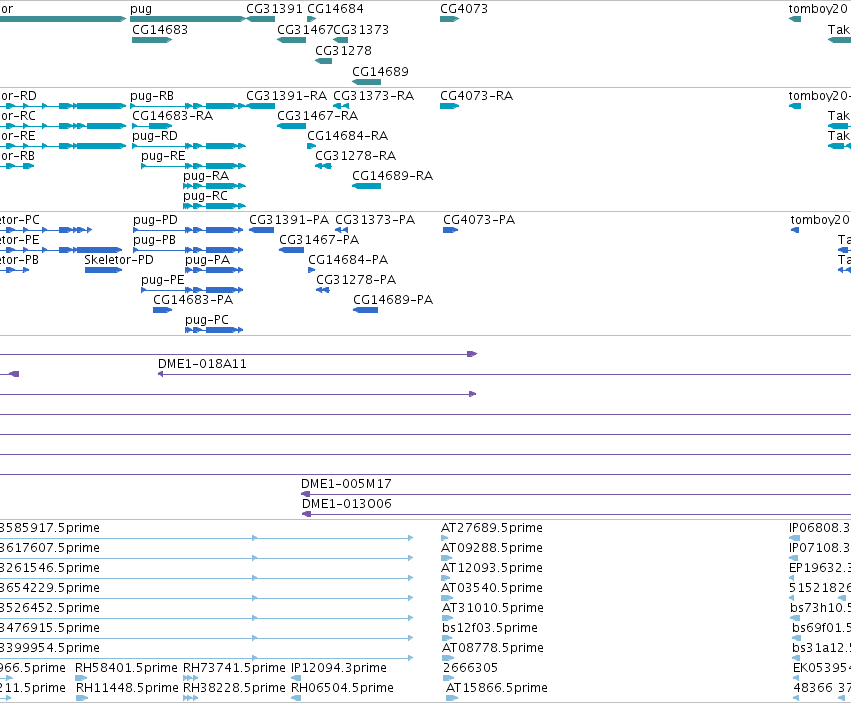Image resolution: width=851 pixels, height=703 pixels.
Task: Click the CG31391-RA transcript label
Action: (287, 96)
